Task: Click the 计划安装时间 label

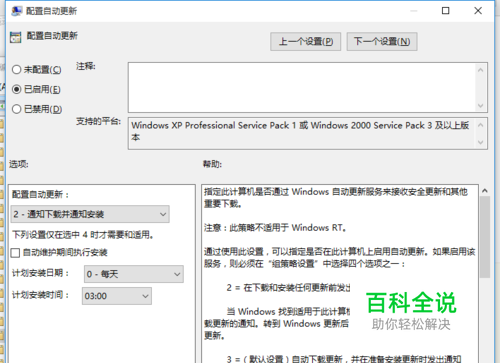Action: [40, 295]
